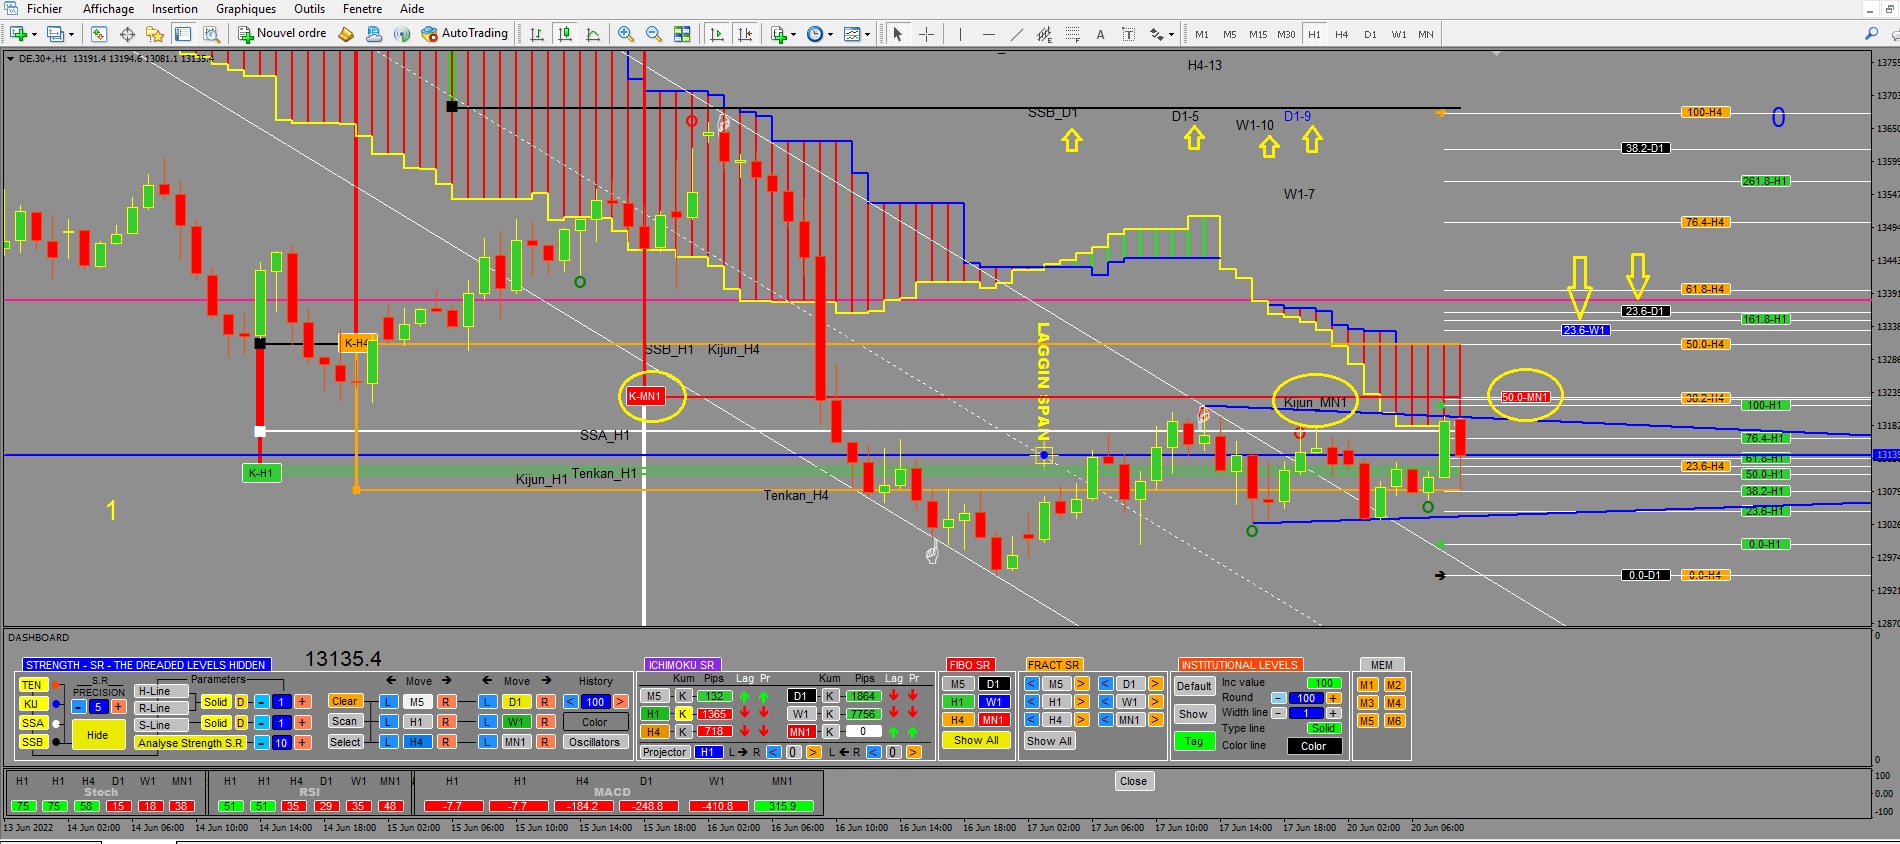The image size is (1900, 844).
Task: Open the Graphiques menu
Action: [x=246, y=9]
